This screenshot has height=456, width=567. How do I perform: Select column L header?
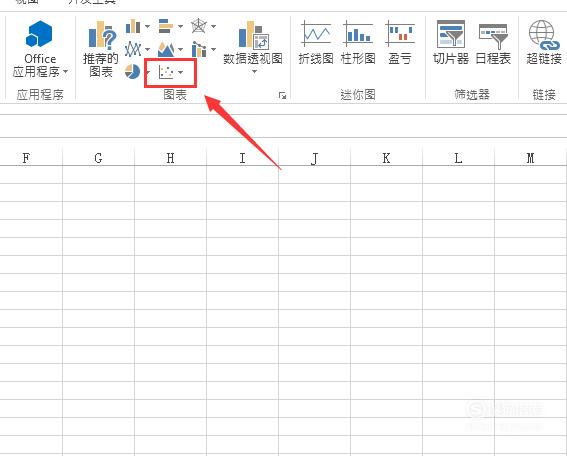tap(458, 158)
